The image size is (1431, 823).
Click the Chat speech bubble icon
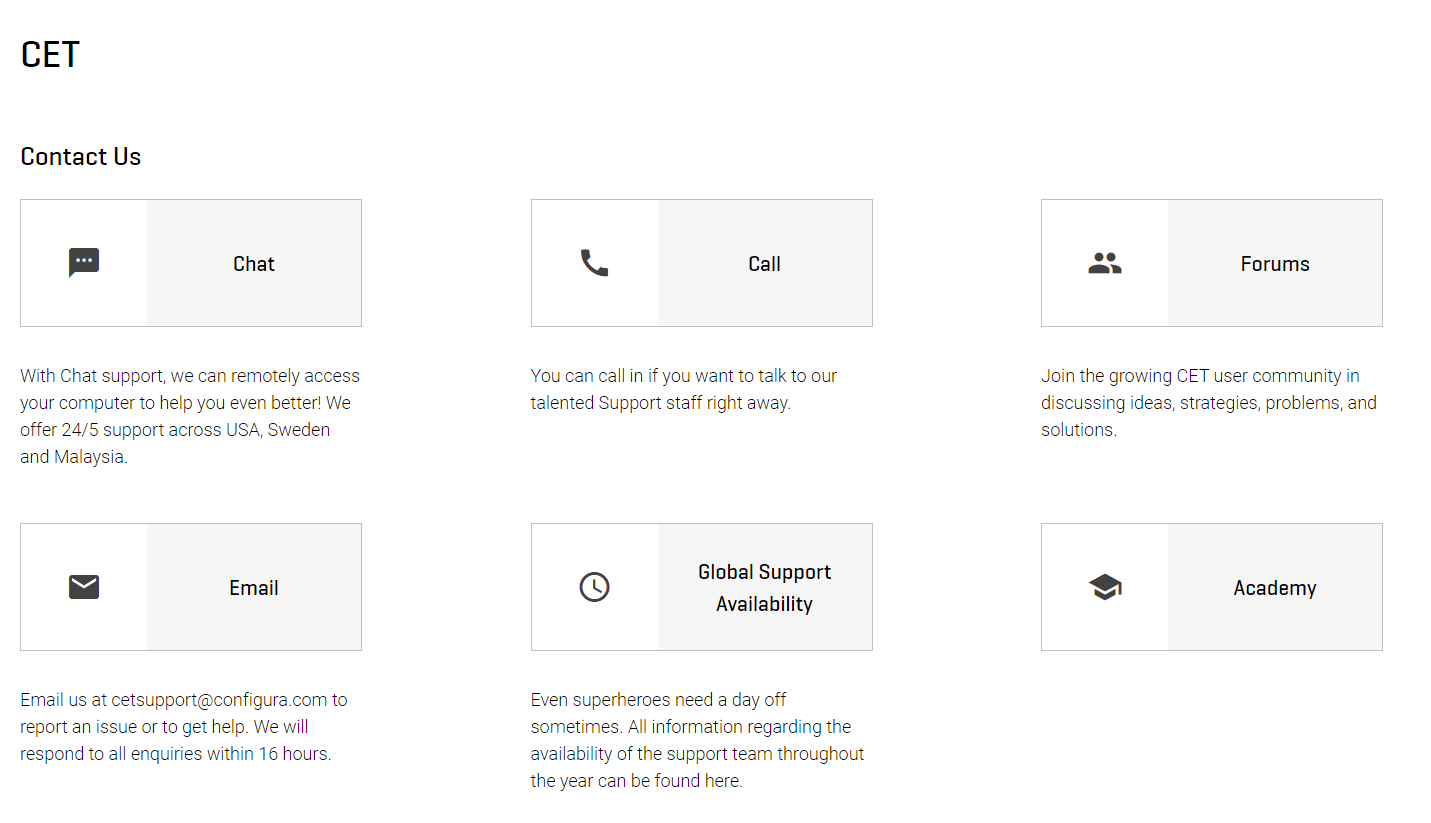(84, 263)
